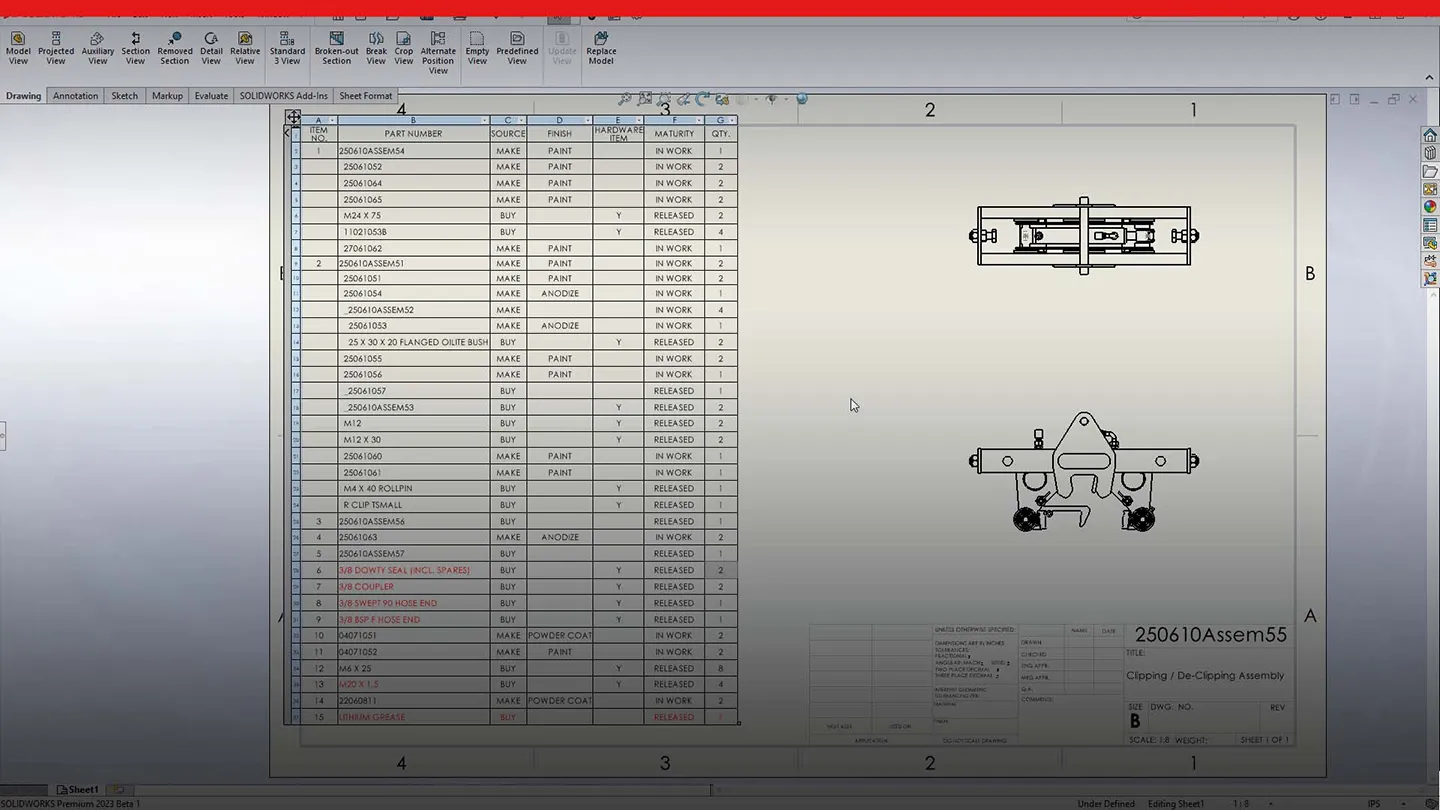Select the Alternate Position View tool
The image size is (1440, 810).
click(x=438, y=45)
